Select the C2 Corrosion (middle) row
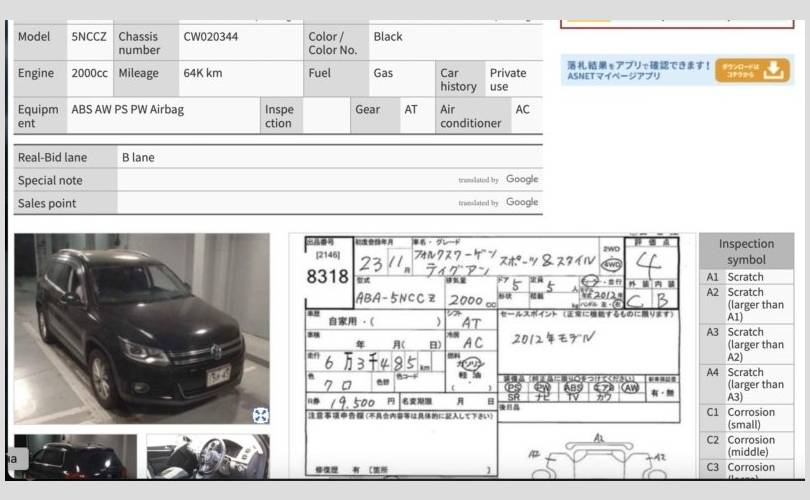This screenshot has height=500, width=810. pos(746,446)
